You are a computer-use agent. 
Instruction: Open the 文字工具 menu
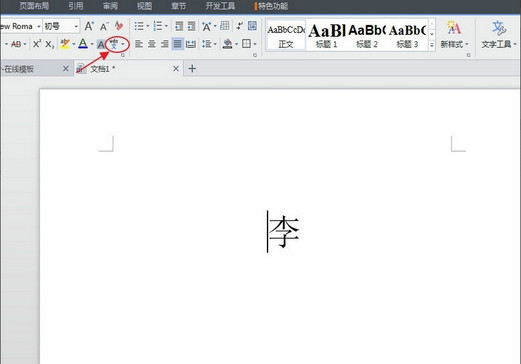pos(499,34)
